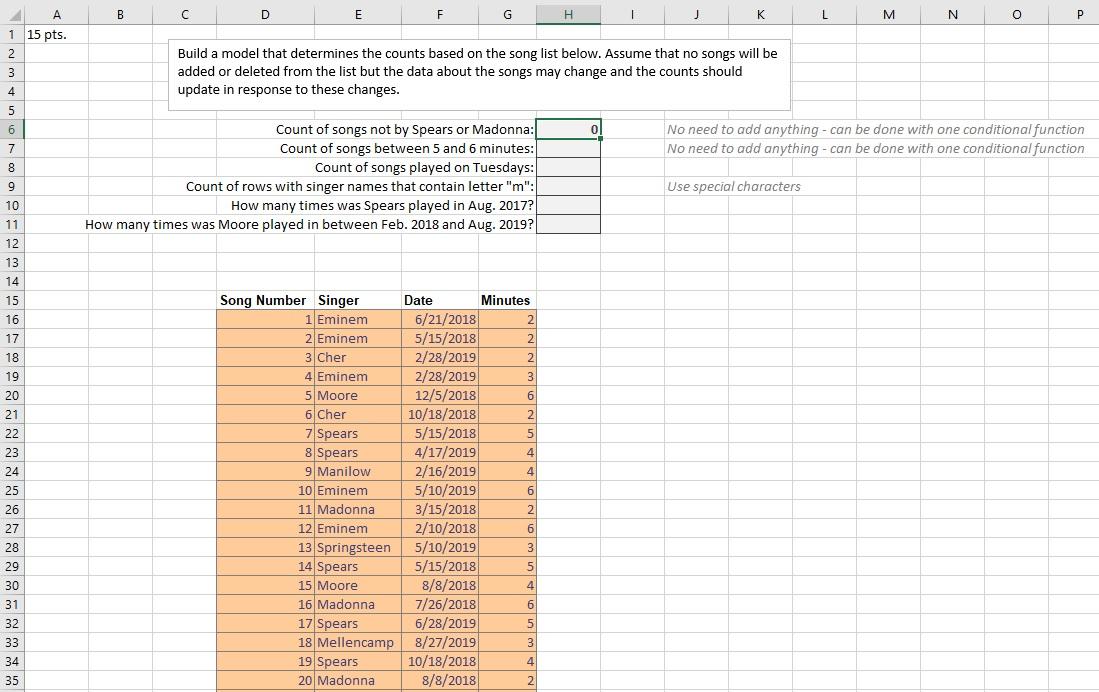Select cell H6 showing the count result 0
This screenshot has width=1099, height=692.
click(568, 129)
